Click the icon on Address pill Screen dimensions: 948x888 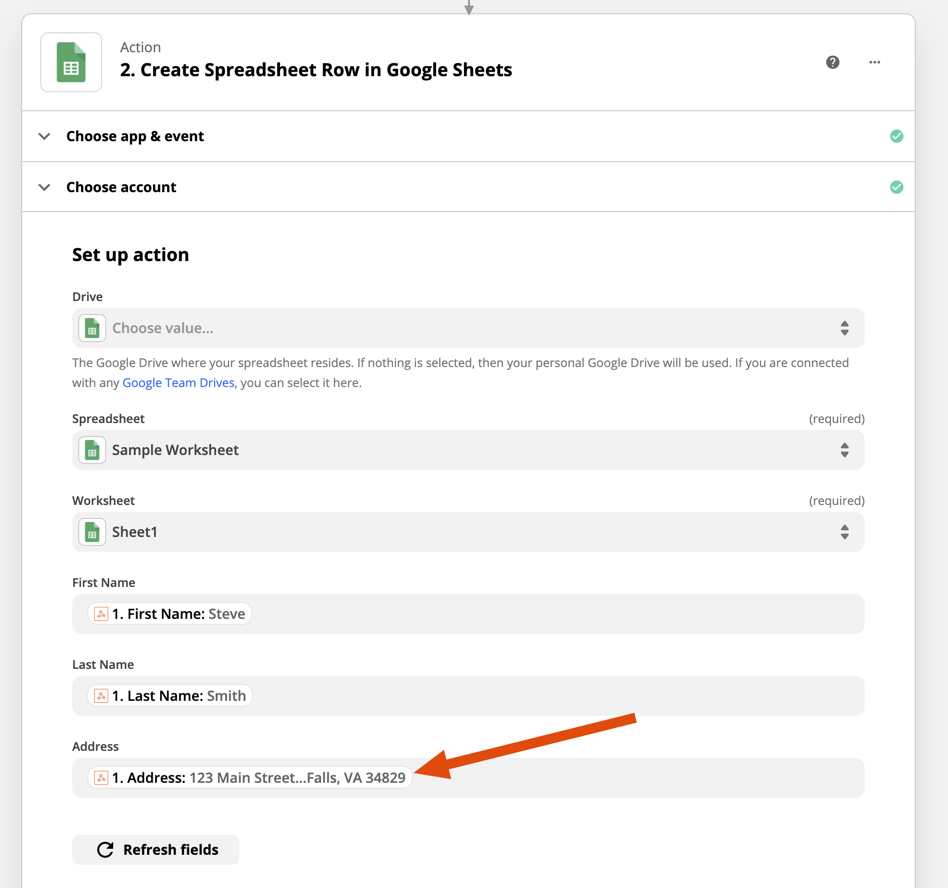pyautogui.click(x=101, y=778)
